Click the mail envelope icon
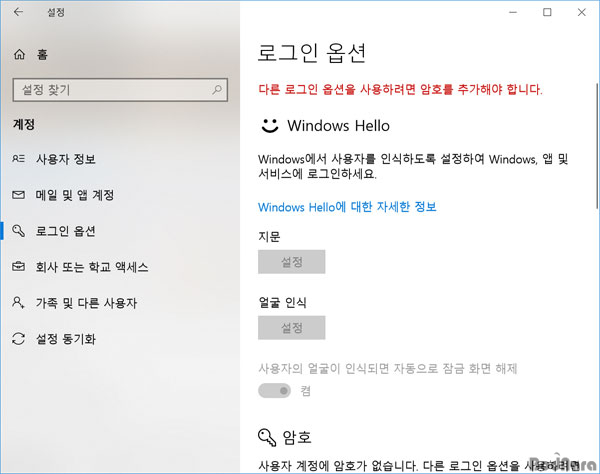The image size is (600, 474). (x=18, y=195)
